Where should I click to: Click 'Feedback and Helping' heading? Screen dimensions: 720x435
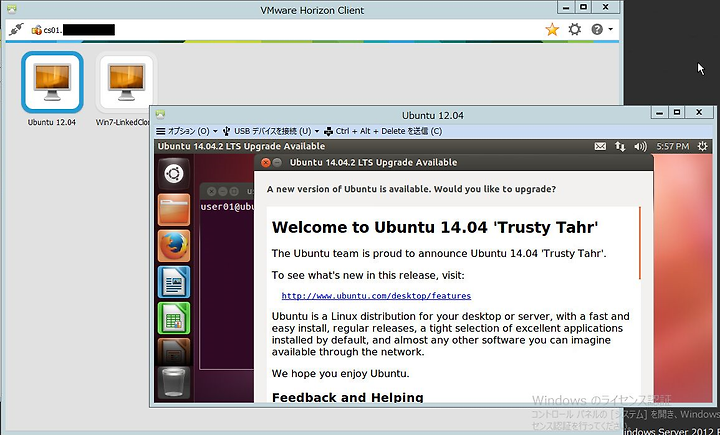[x=348, y=397]
